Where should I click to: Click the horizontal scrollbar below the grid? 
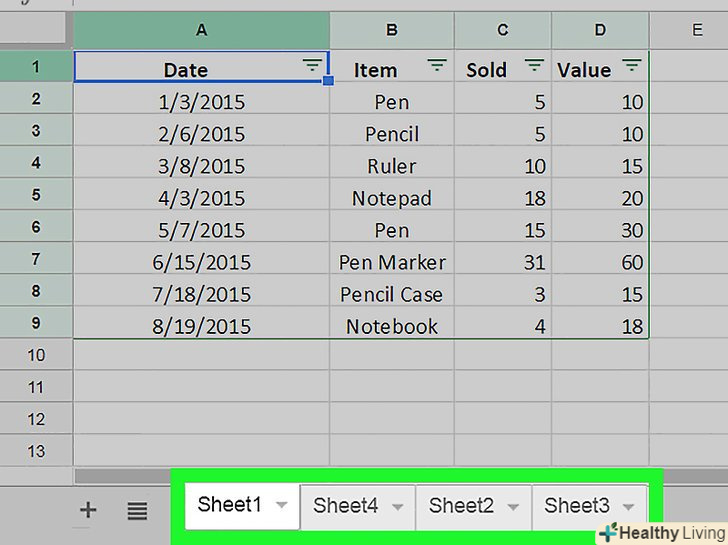coord(360,476)
